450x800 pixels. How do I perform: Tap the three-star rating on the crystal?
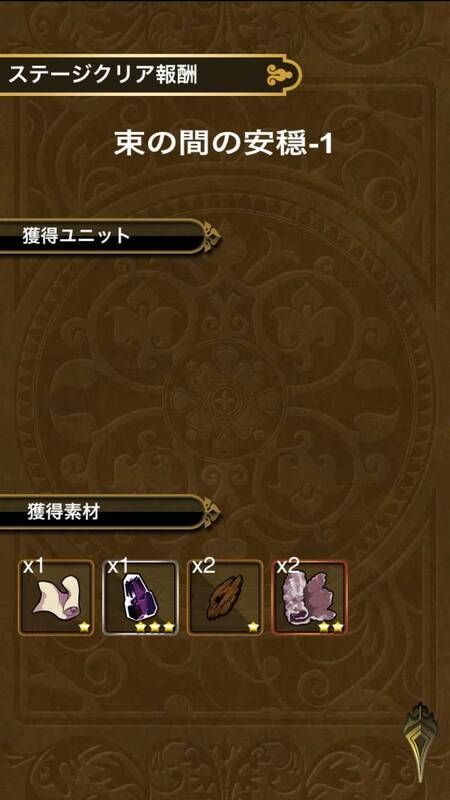pos(155,627)
